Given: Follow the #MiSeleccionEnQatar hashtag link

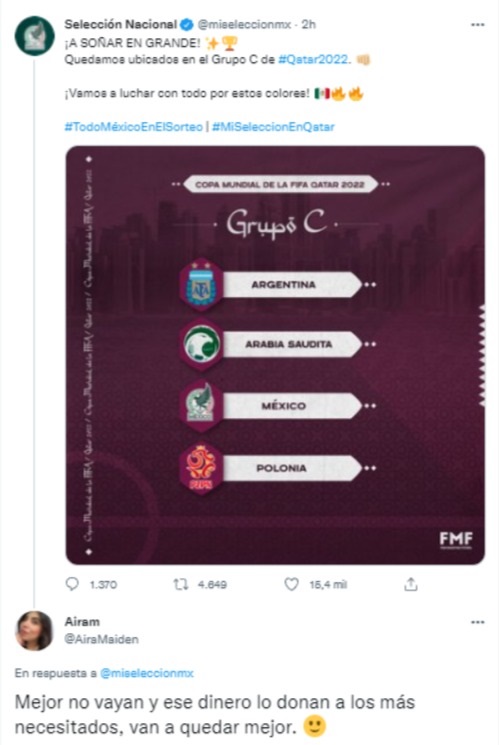Looking at the screenshot, I should 273,127.
